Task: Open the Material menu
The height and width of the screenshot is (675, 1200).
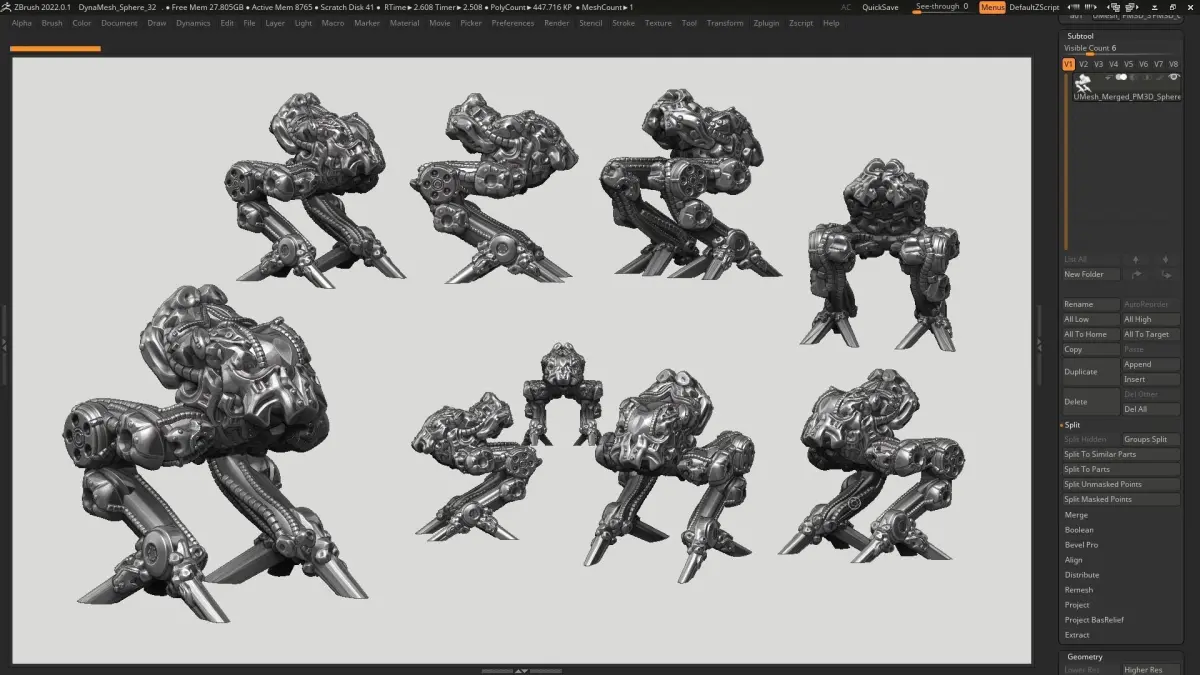Action: click(x=404, y=23)
